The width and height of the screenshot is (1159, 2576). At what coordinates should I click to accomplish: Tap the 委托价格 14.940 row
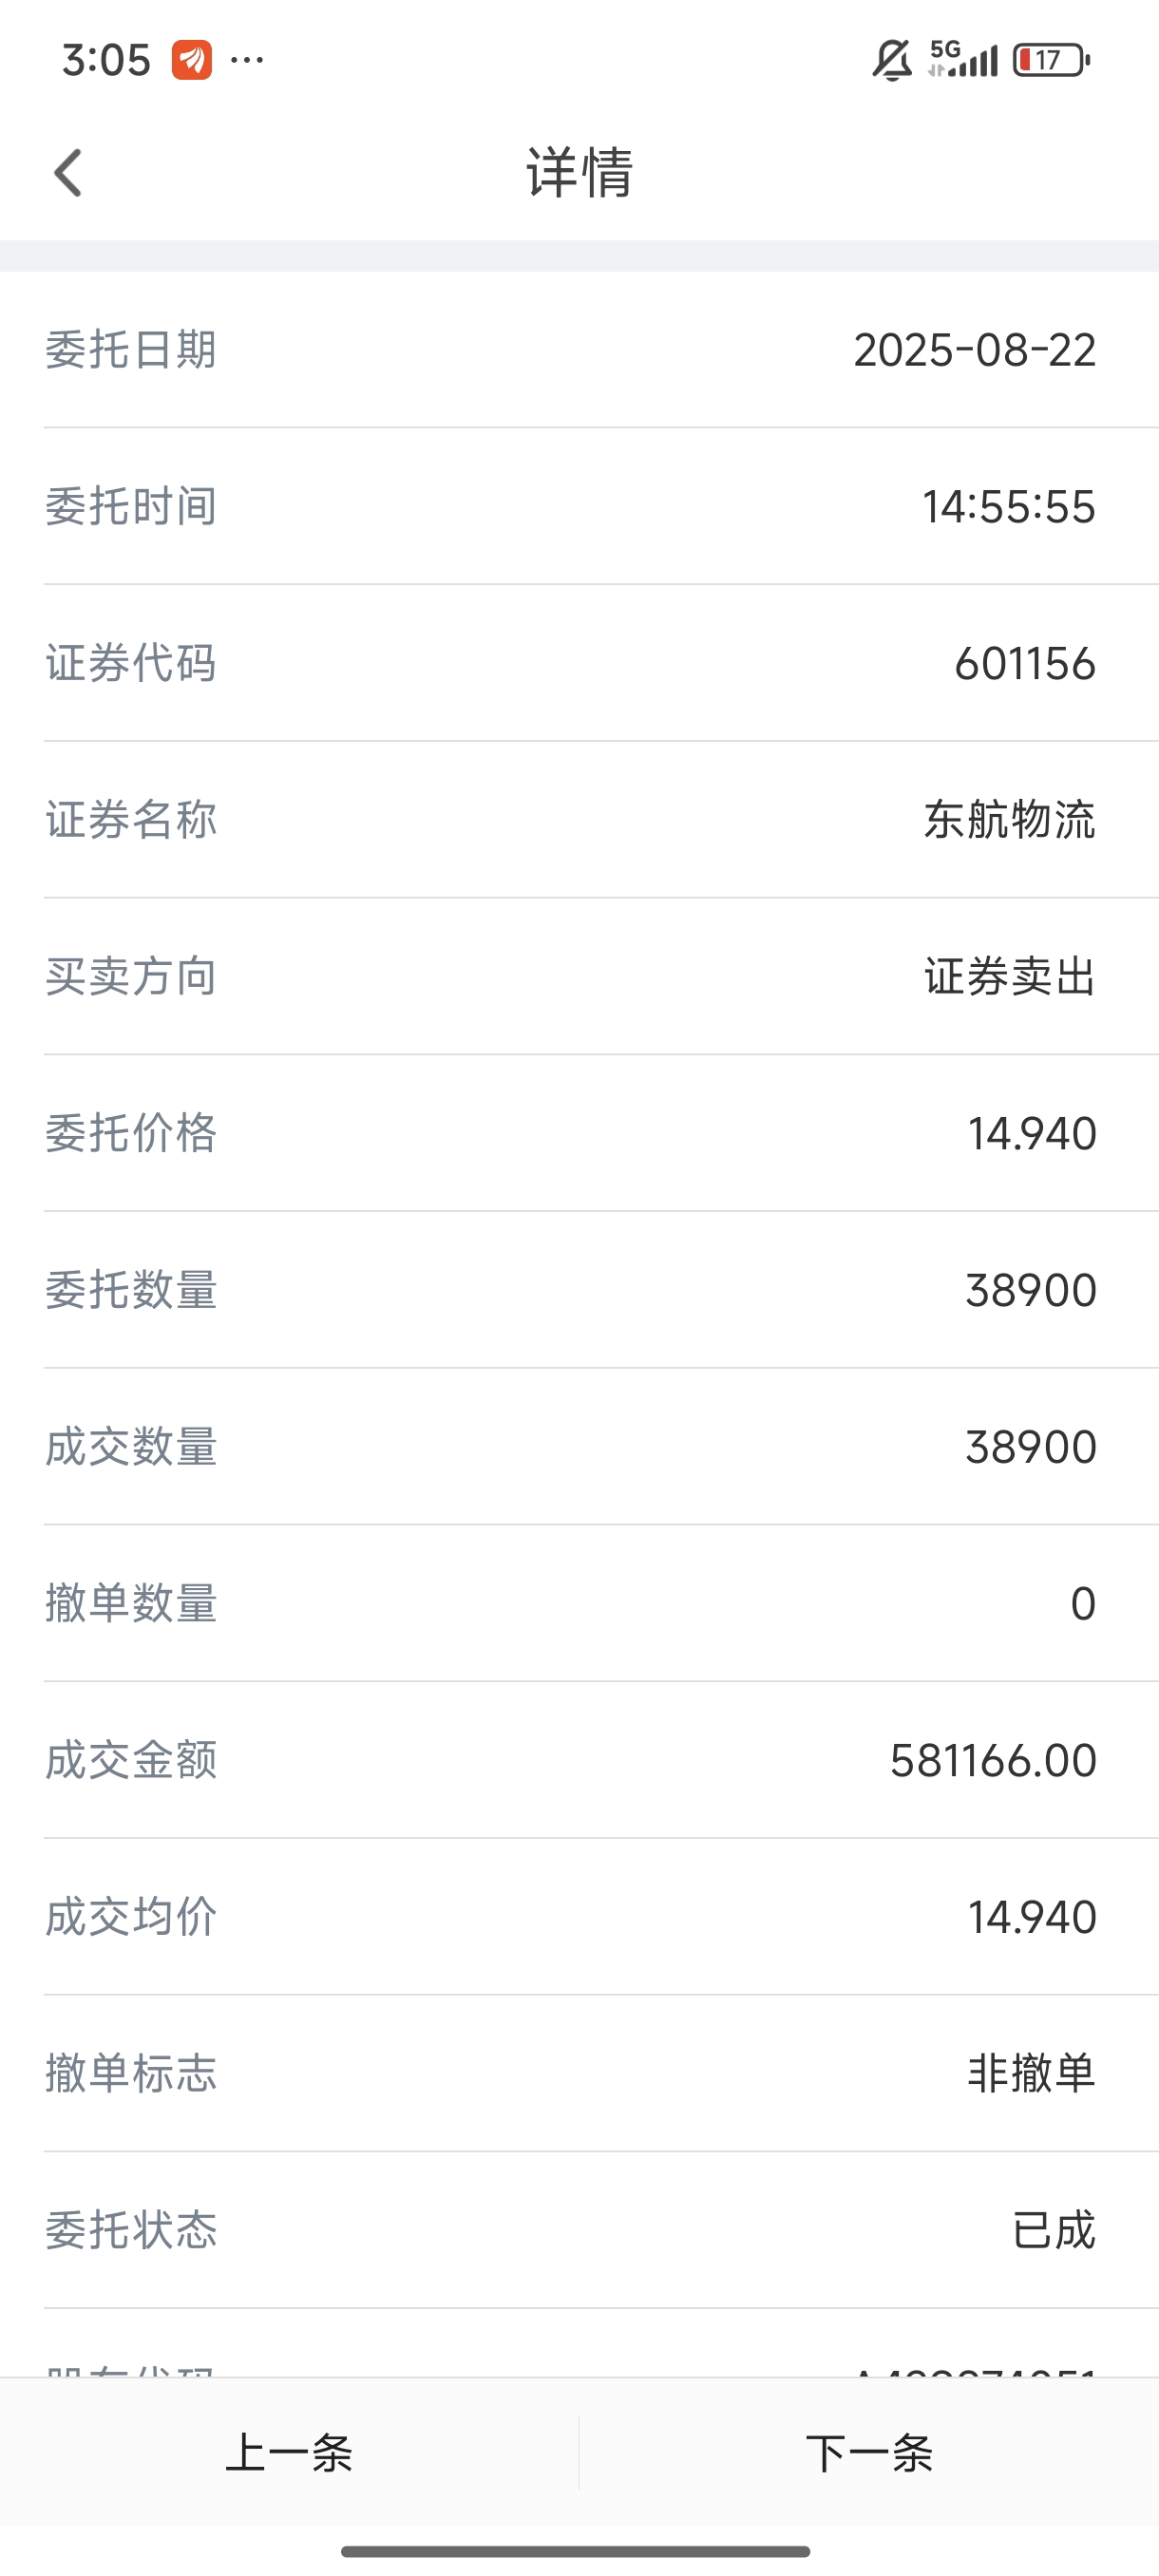pyautogui.click(x=580, y=1133)
